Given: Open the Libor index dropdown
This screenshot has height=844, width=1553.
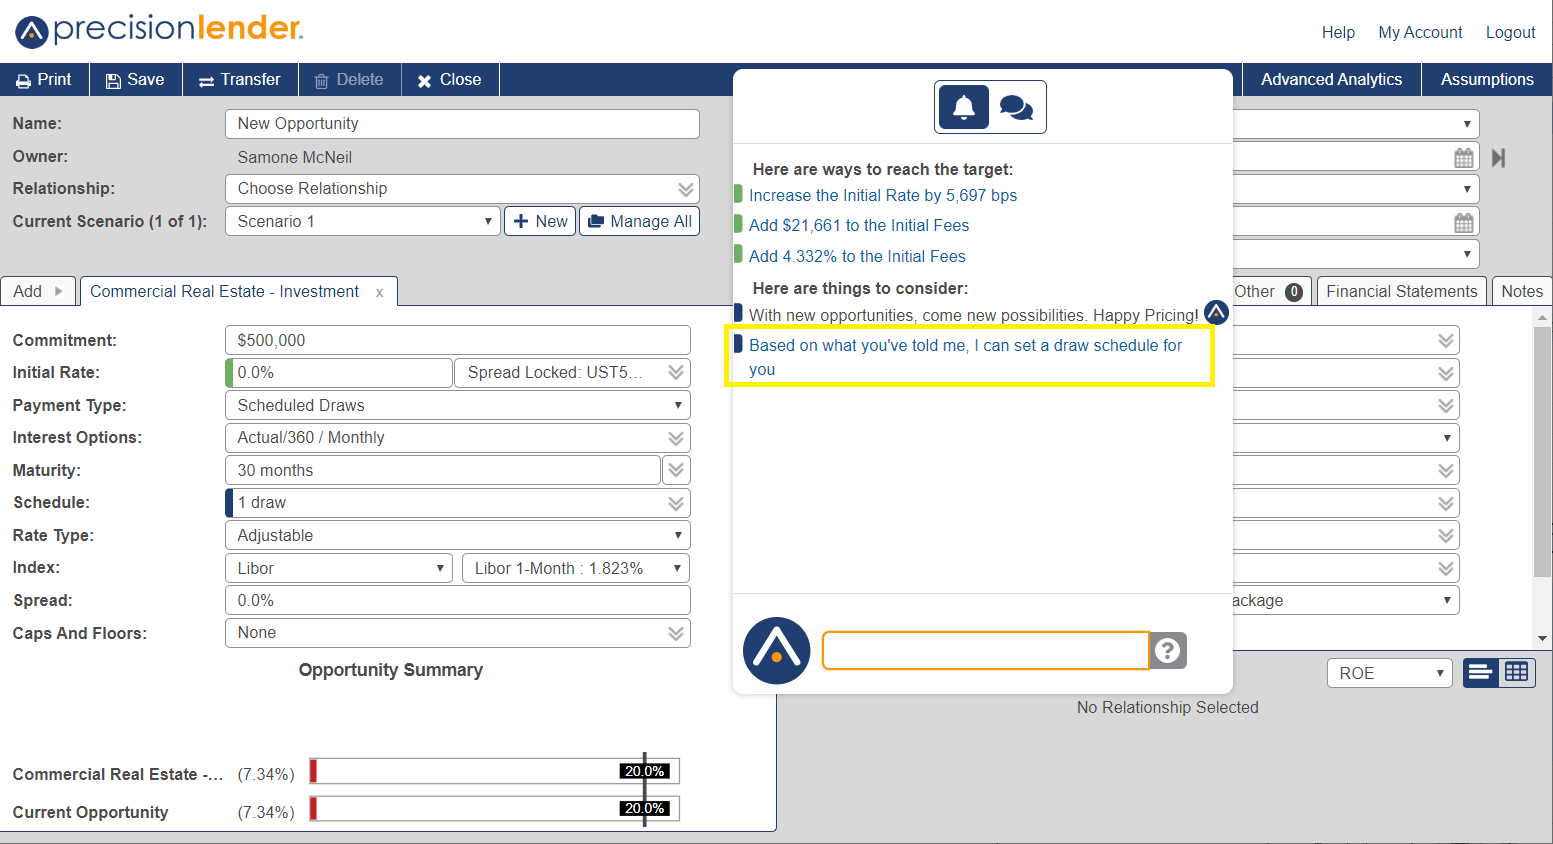Looking at the screenshot, I should (339, 568).
